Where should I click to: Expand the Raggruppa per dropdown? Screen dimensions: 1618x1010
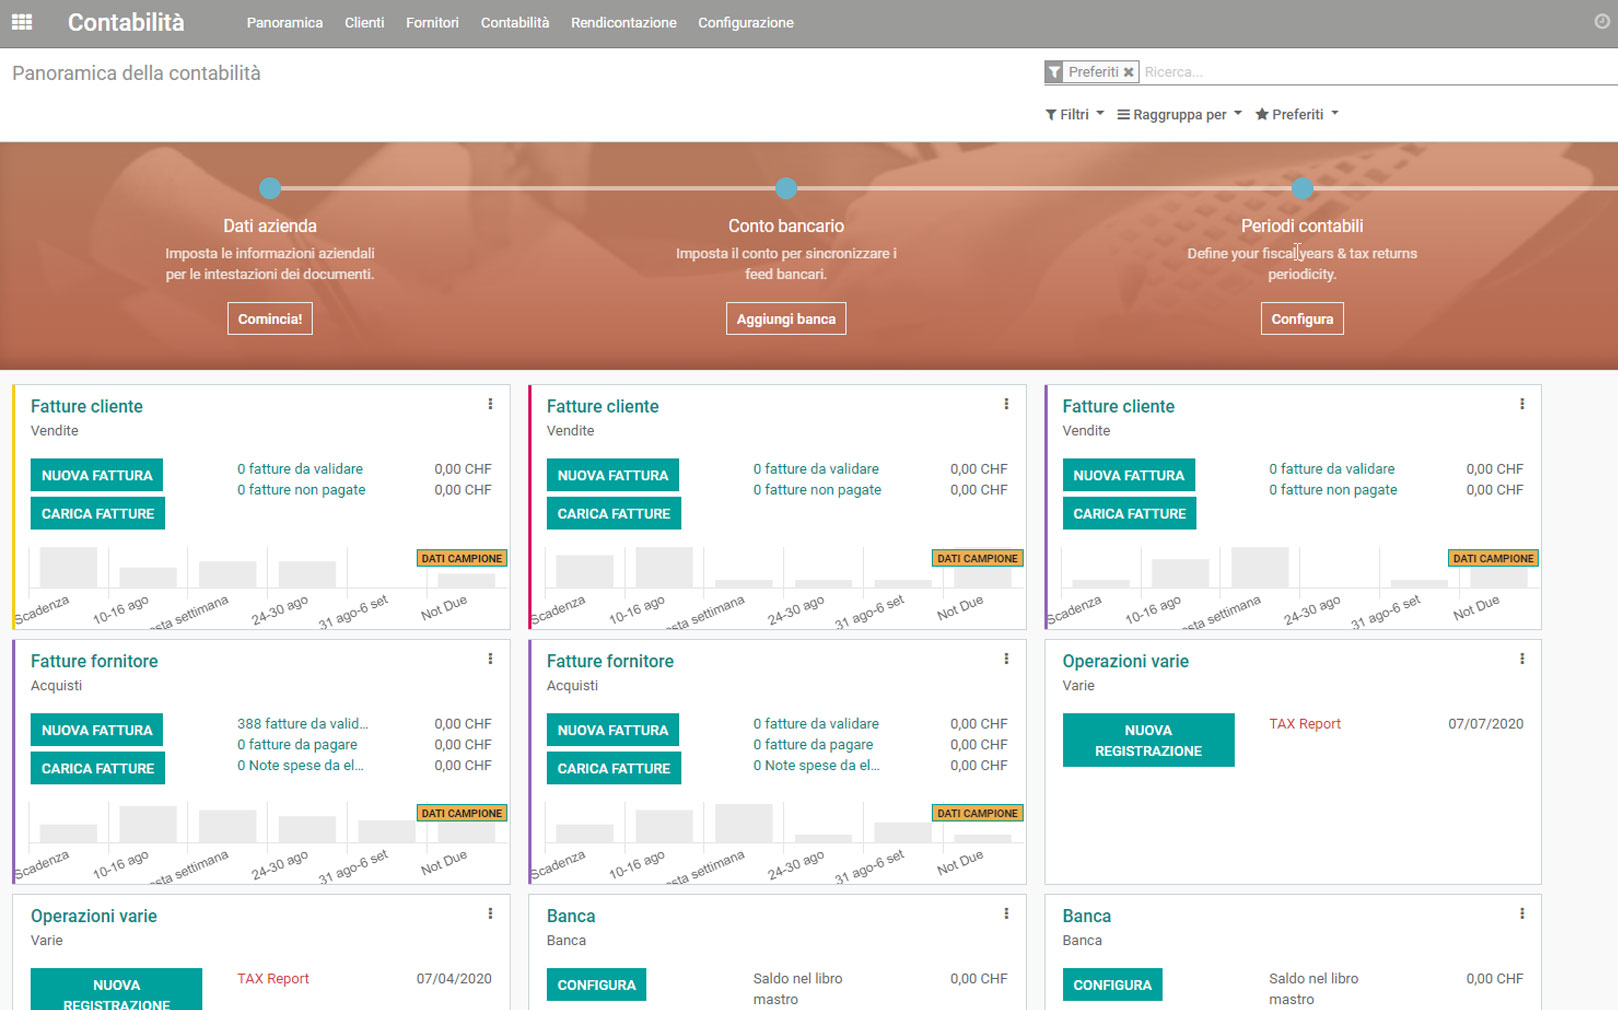(x=1179, y=114)
